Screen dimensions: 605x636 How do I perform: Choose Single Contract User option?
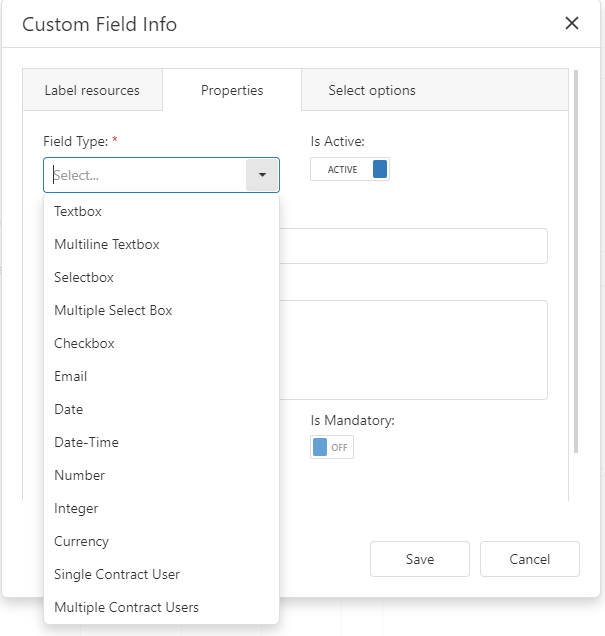point(161,574)
